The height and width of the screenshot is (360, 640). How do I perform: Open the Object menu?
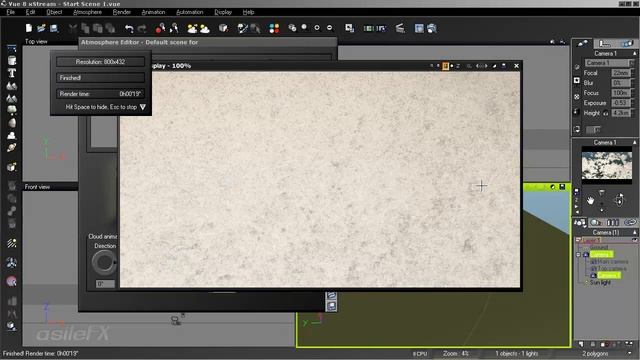pyautogui.click(x=54, y=12)
